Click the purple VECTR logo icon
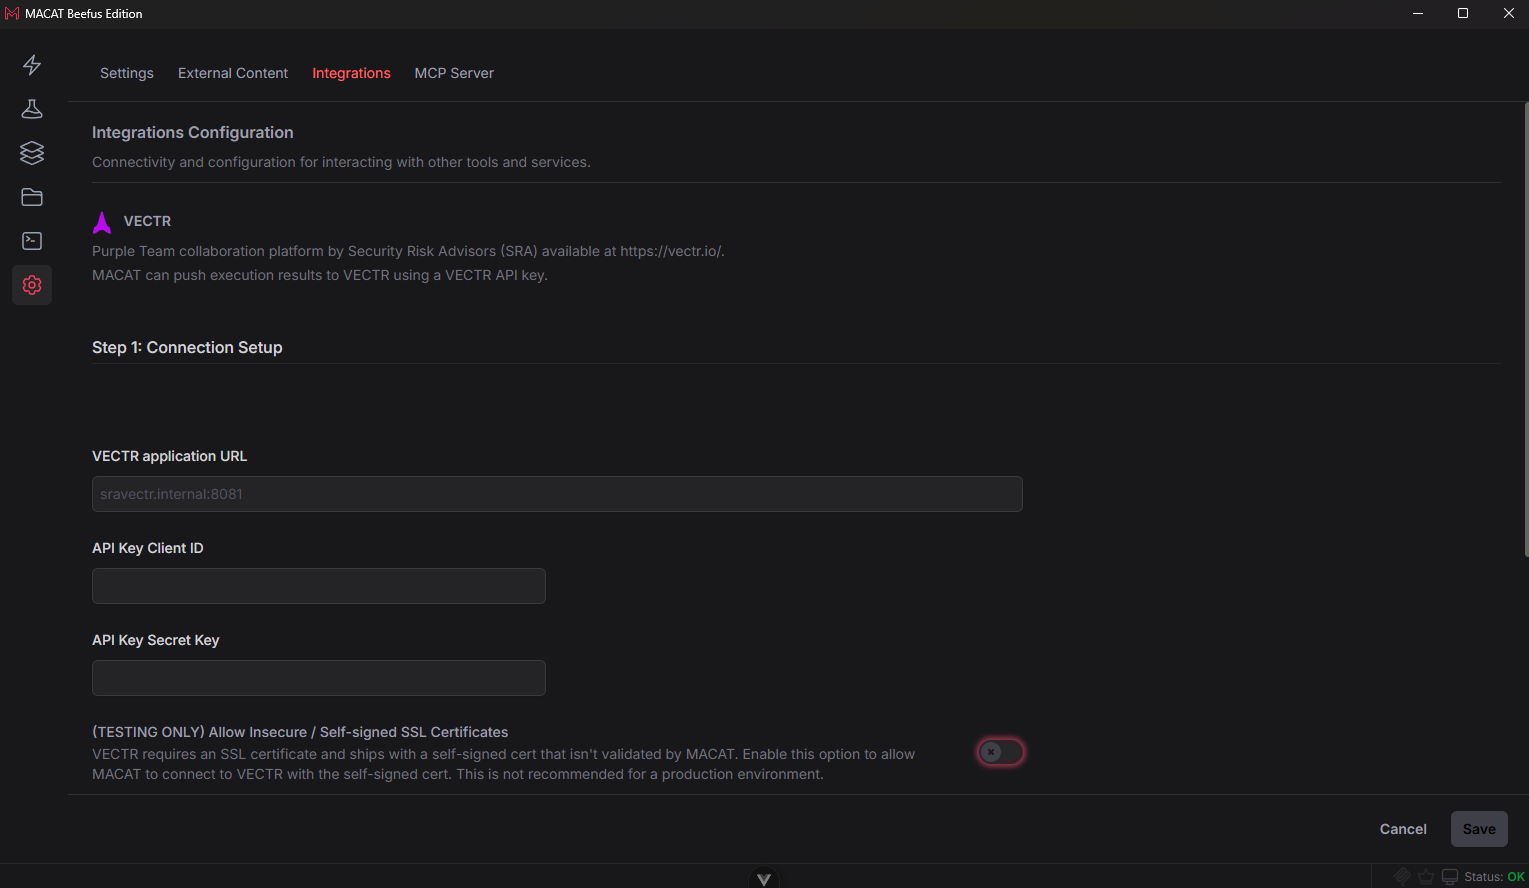 click(x=102, y=222)
